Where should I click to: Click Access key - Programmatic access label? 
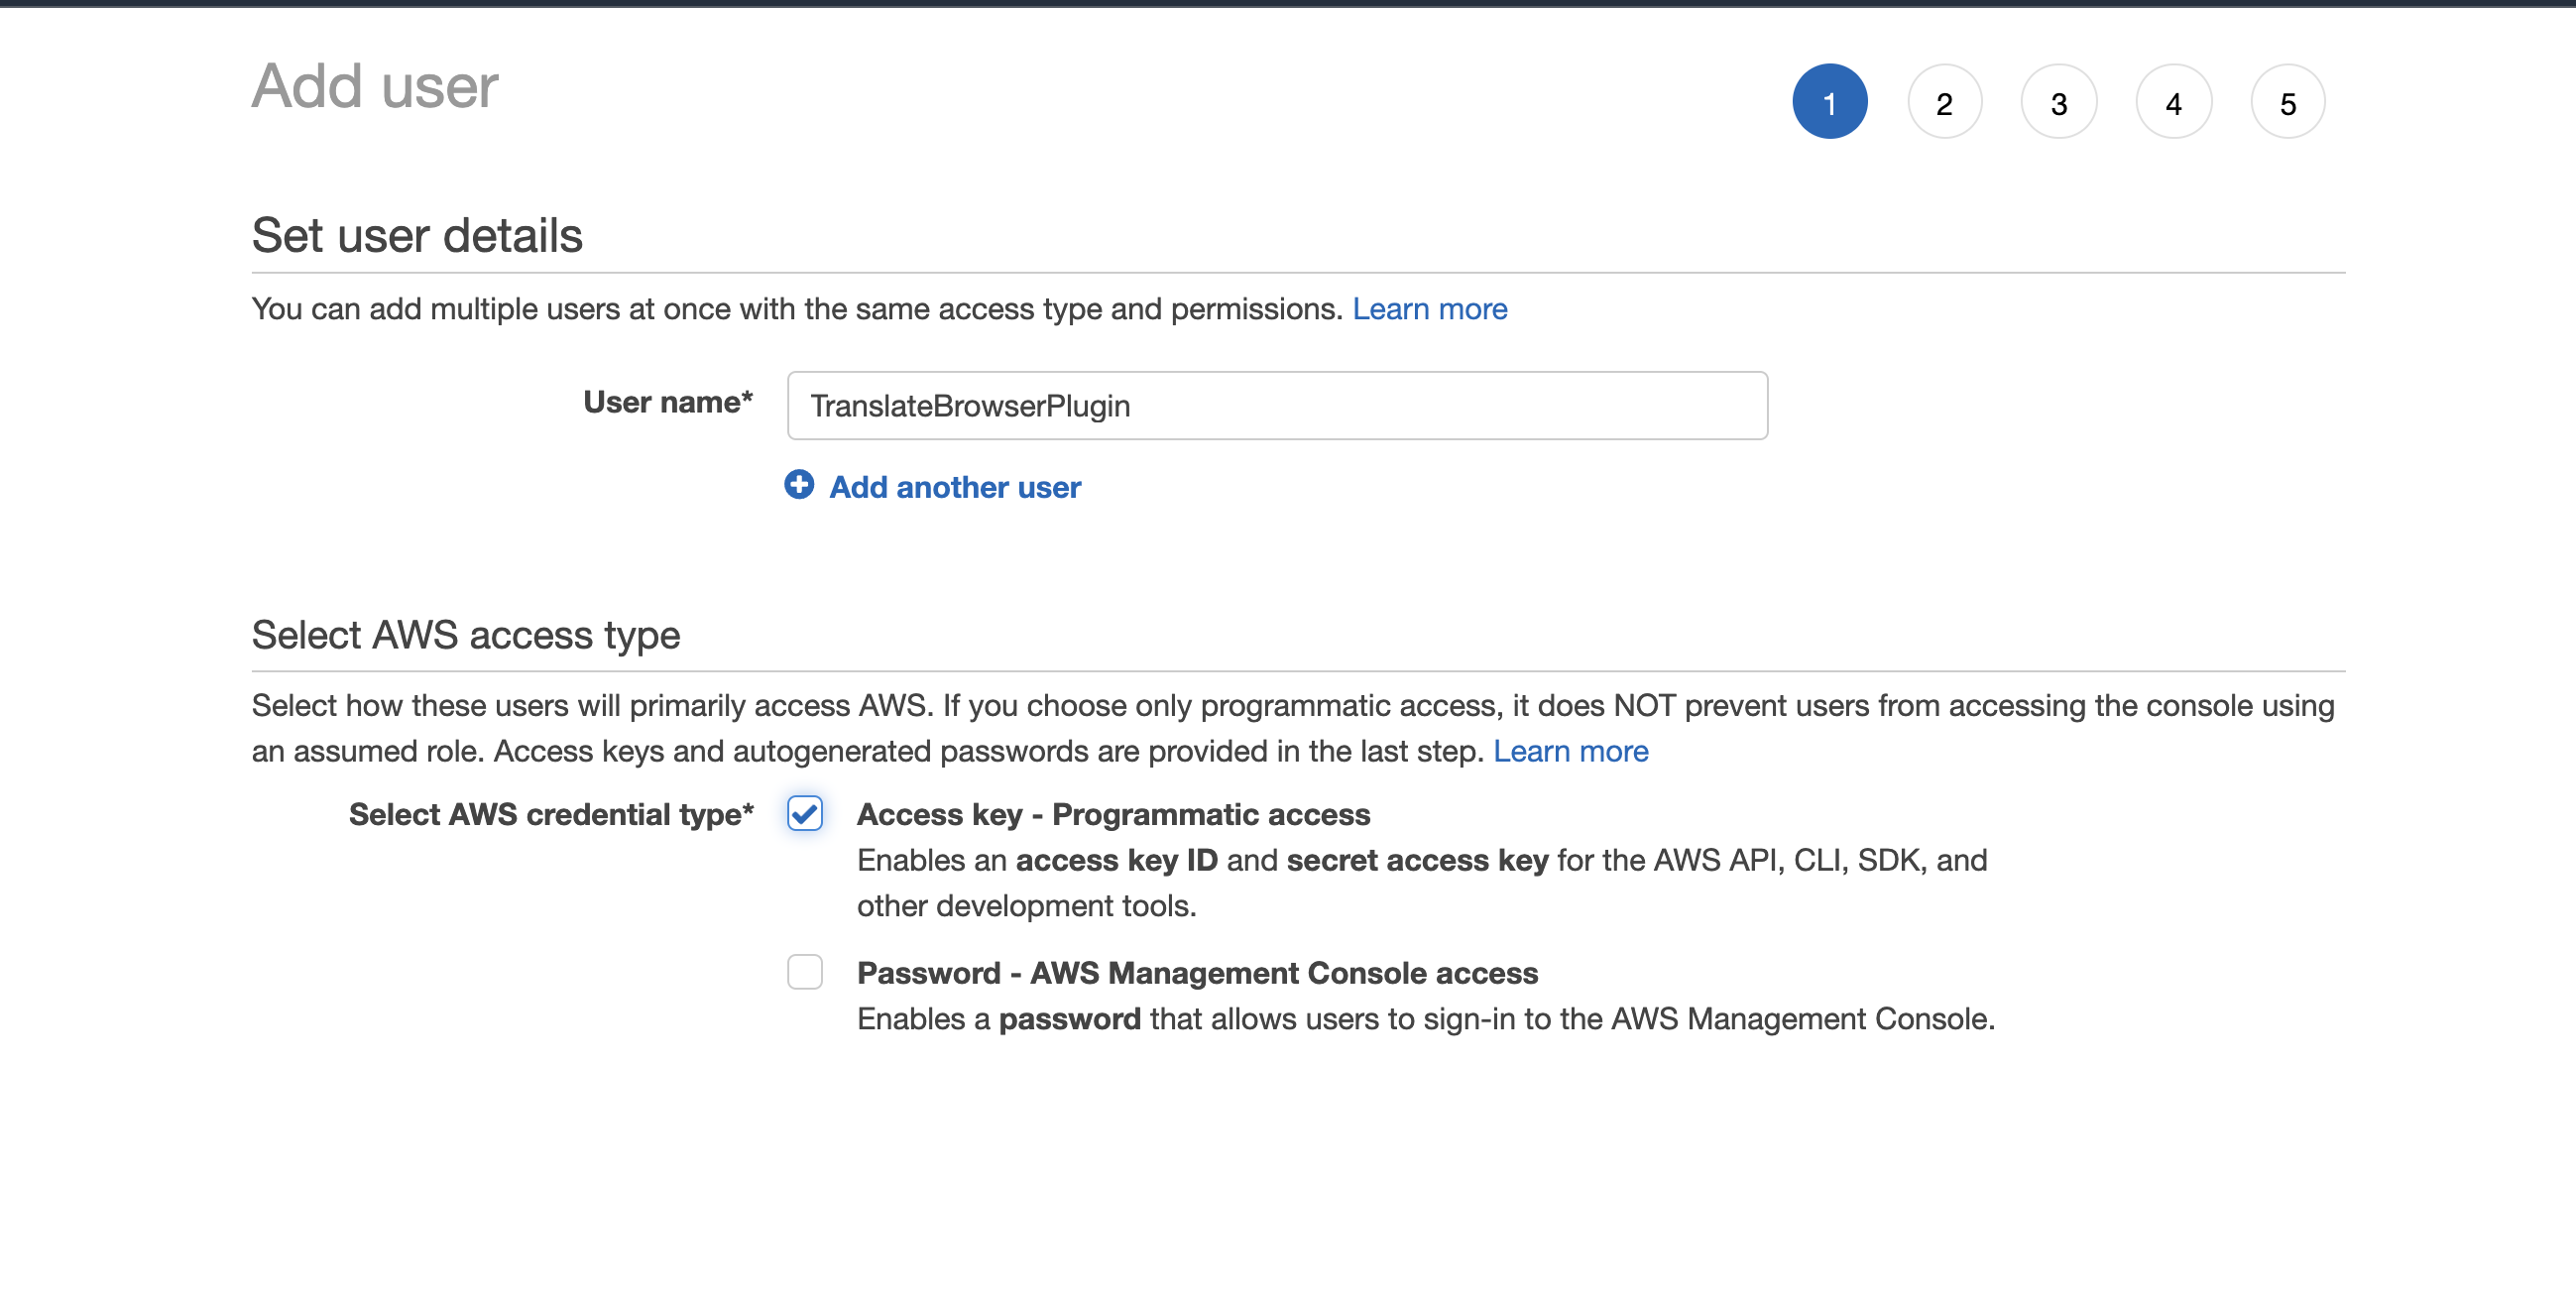(1112, 814)
